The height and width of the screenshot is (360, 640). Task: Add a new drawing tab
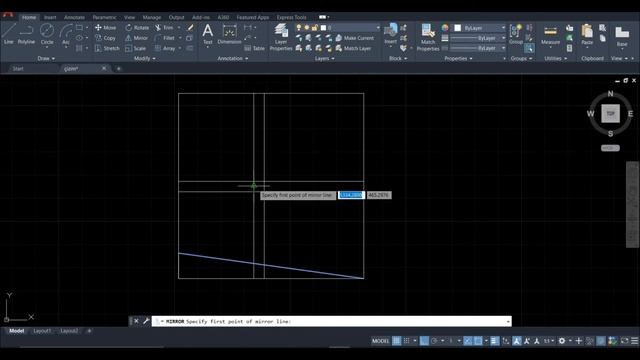pos(119,69)
